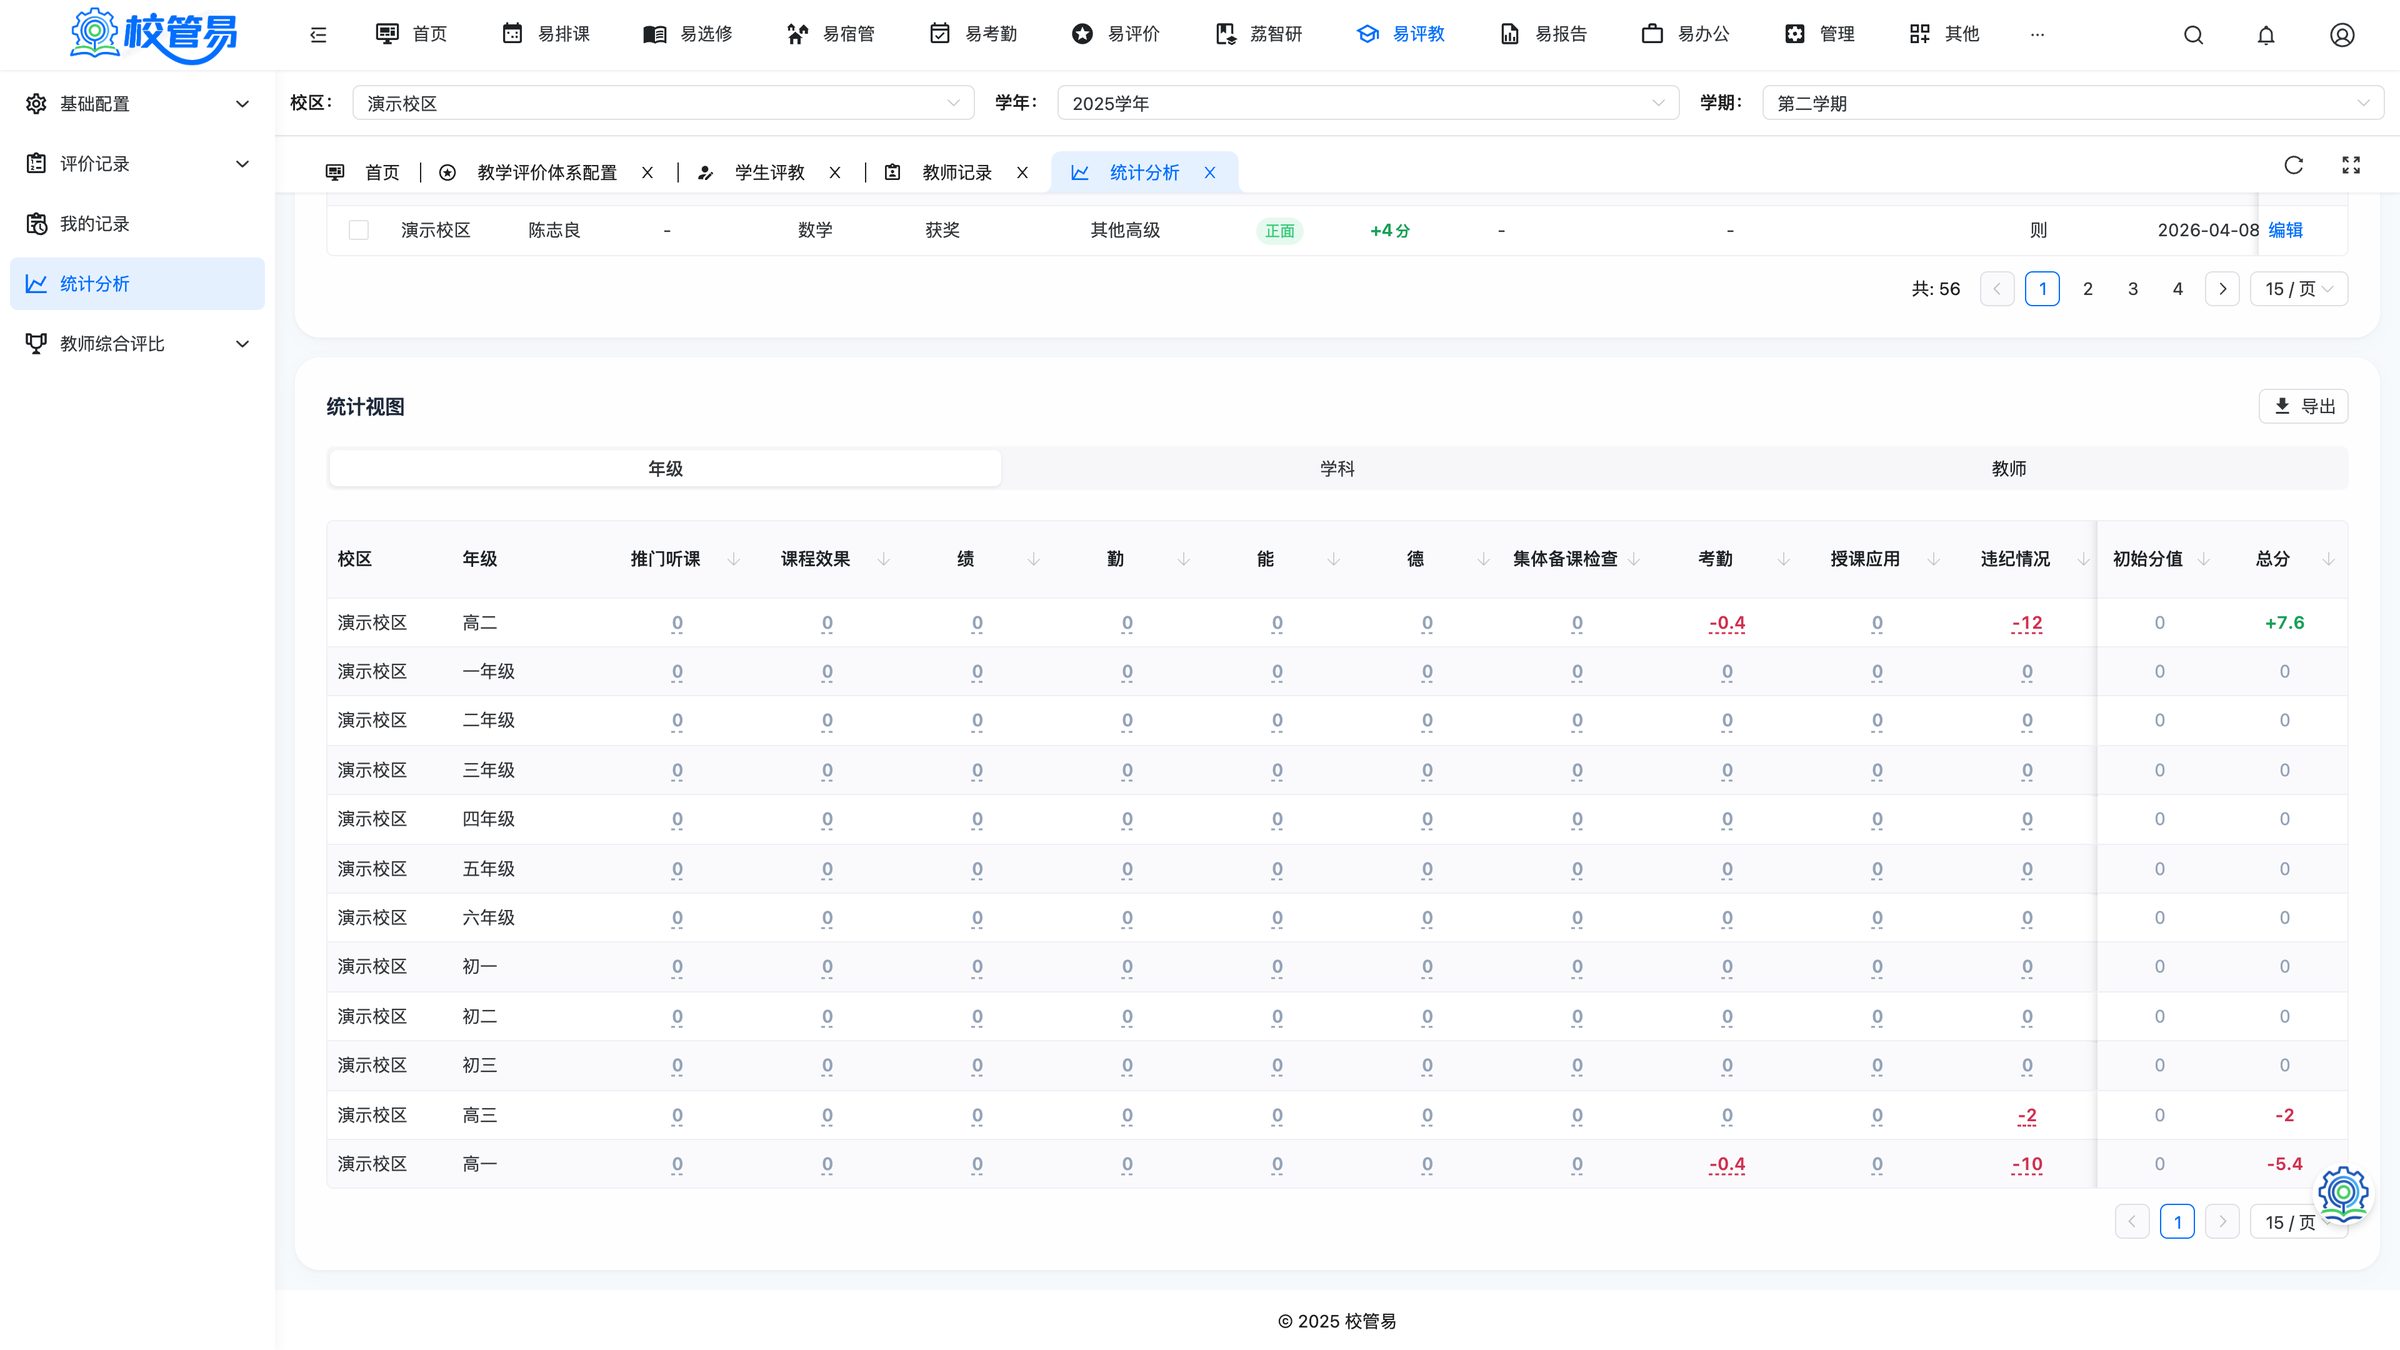Open the 学年 dropdown showing 2025学年
Viewport: 2400px width, 1350px height.
1368,103
